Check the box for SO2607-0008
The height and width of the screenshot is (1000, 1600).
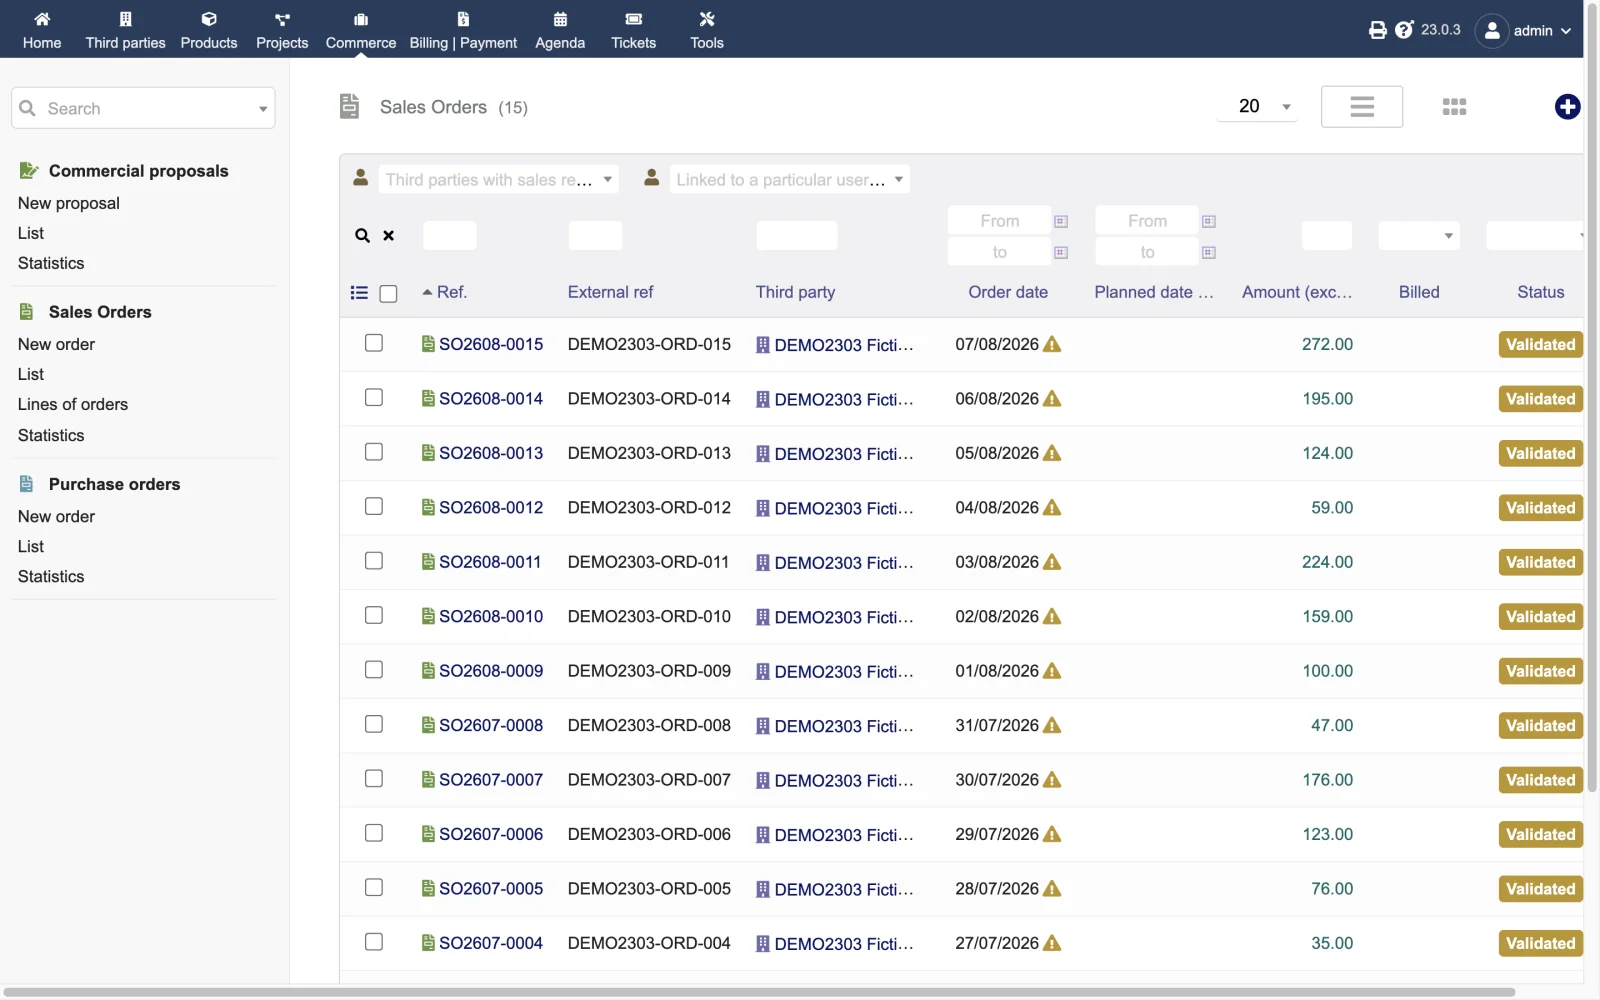374,725
